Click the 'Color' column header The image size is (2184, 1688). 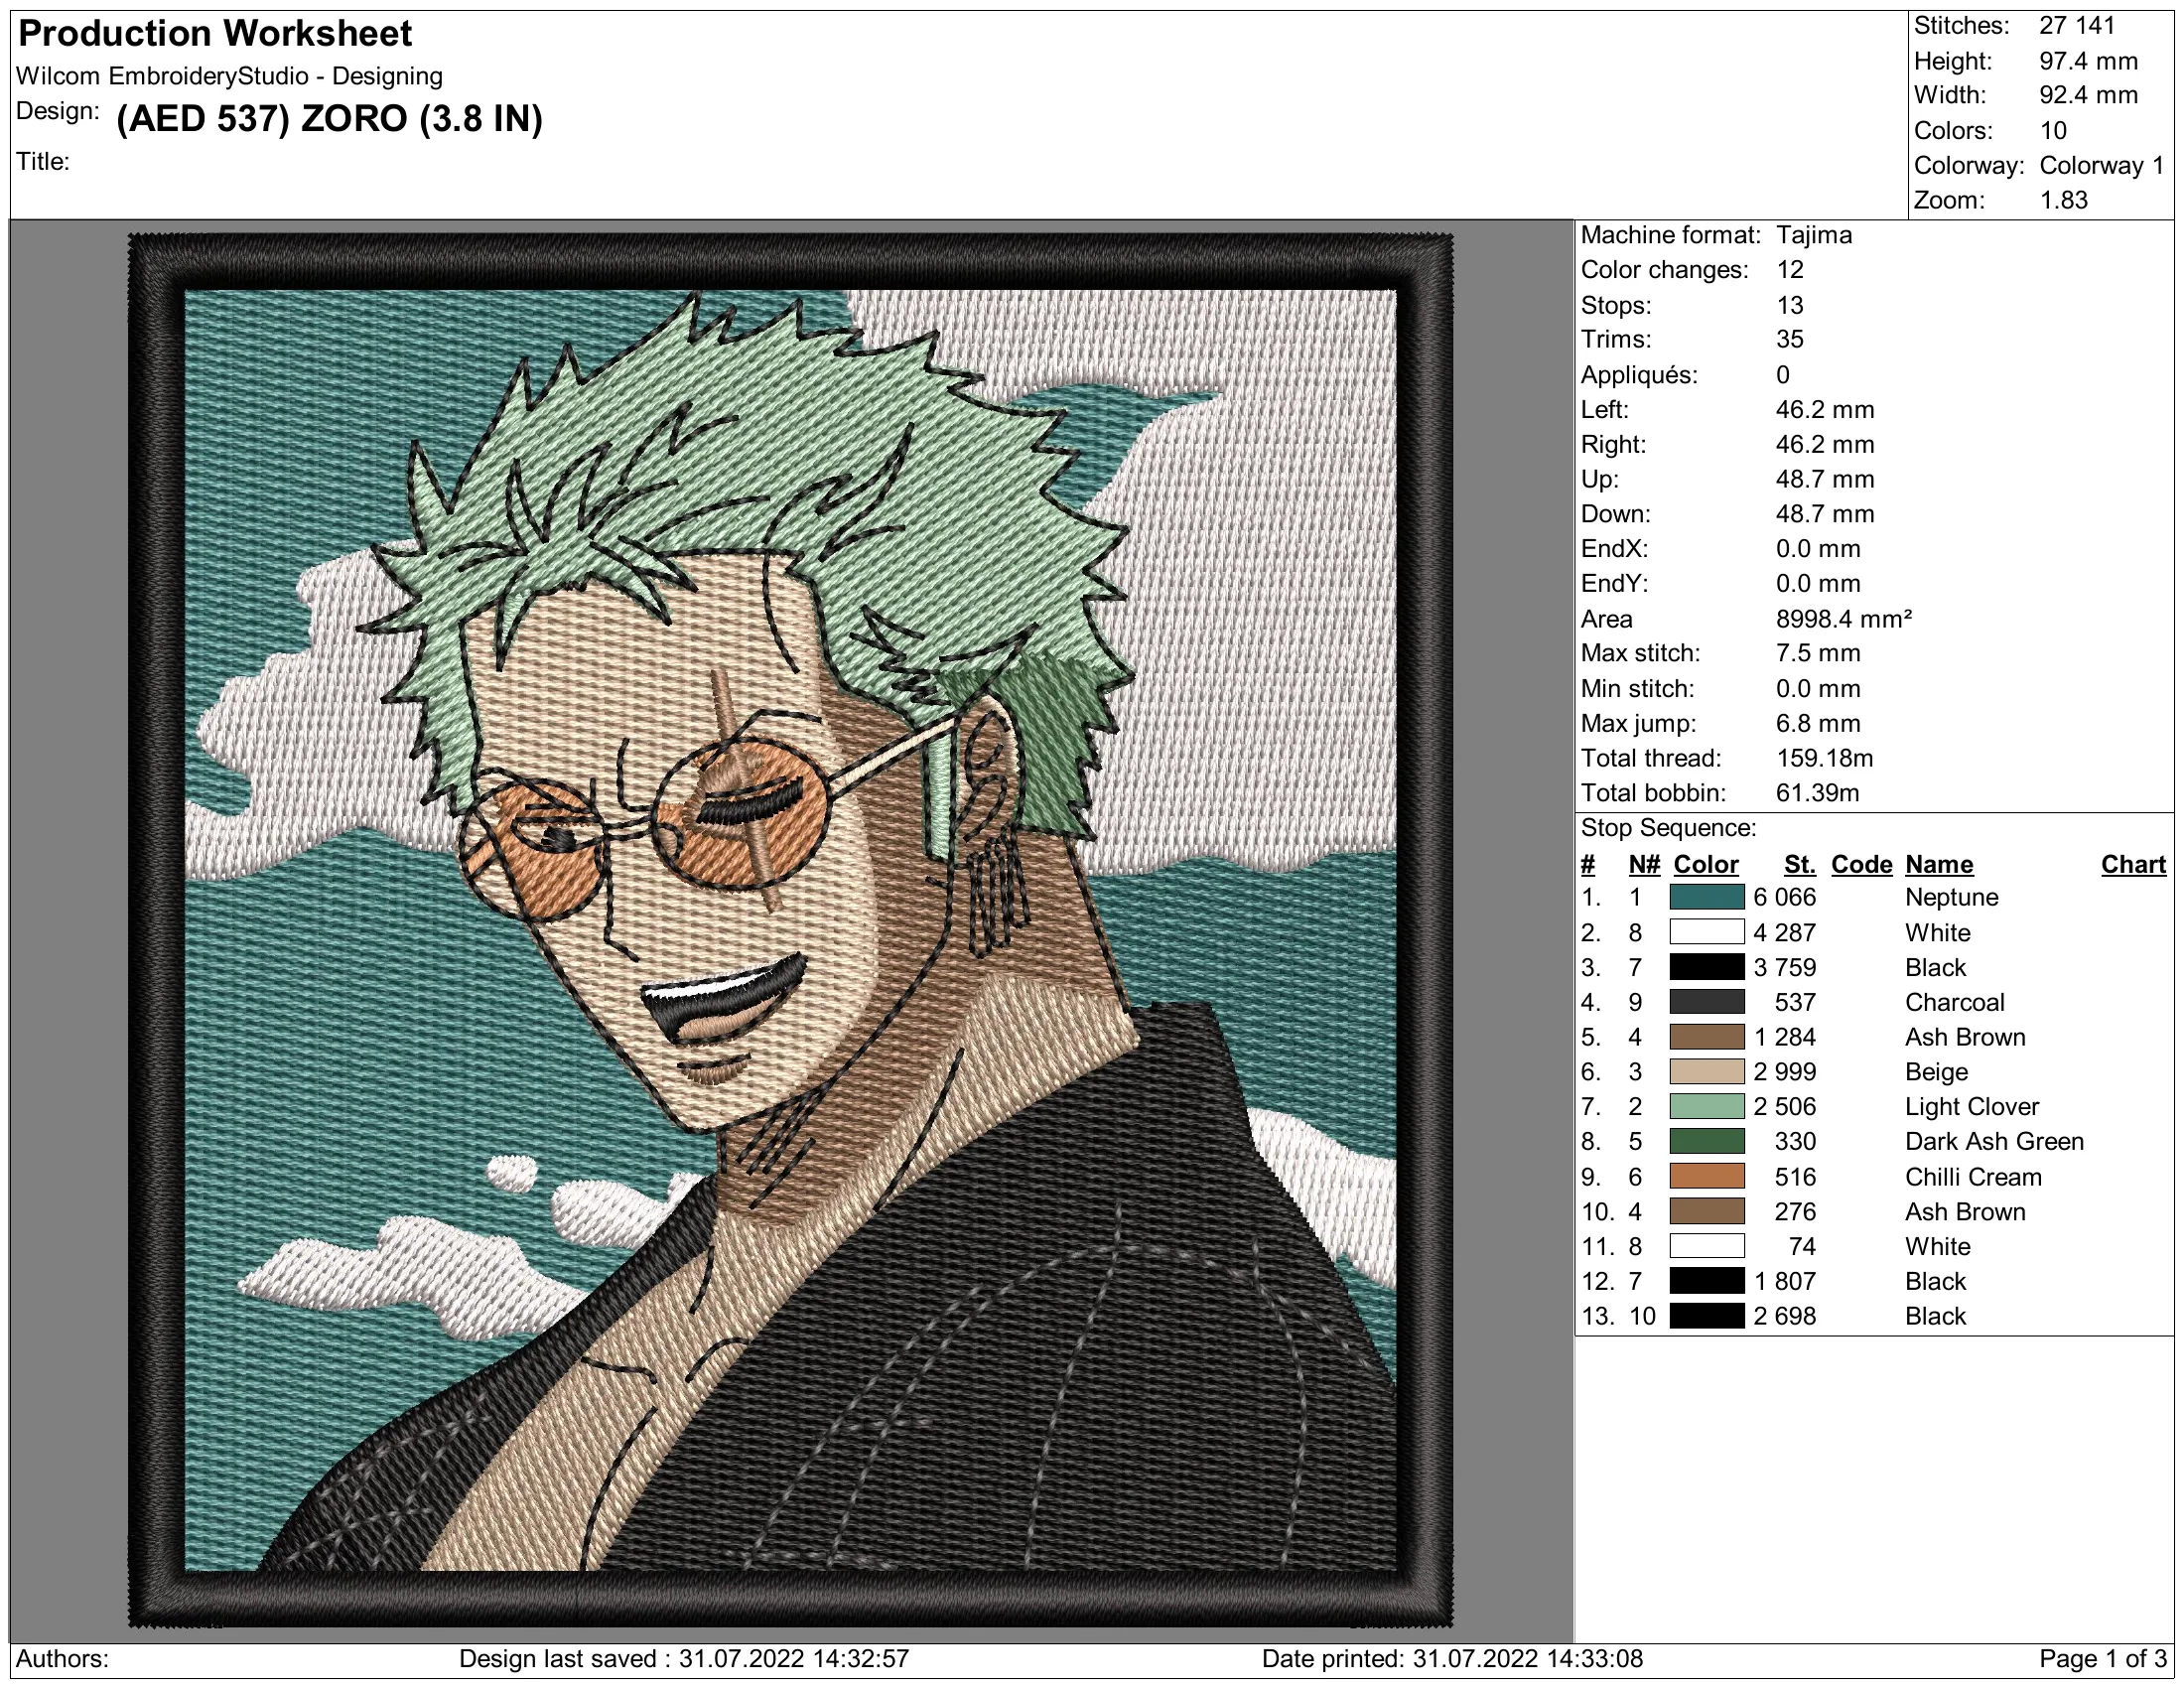pyautogui.click(x=1706, y=865)
